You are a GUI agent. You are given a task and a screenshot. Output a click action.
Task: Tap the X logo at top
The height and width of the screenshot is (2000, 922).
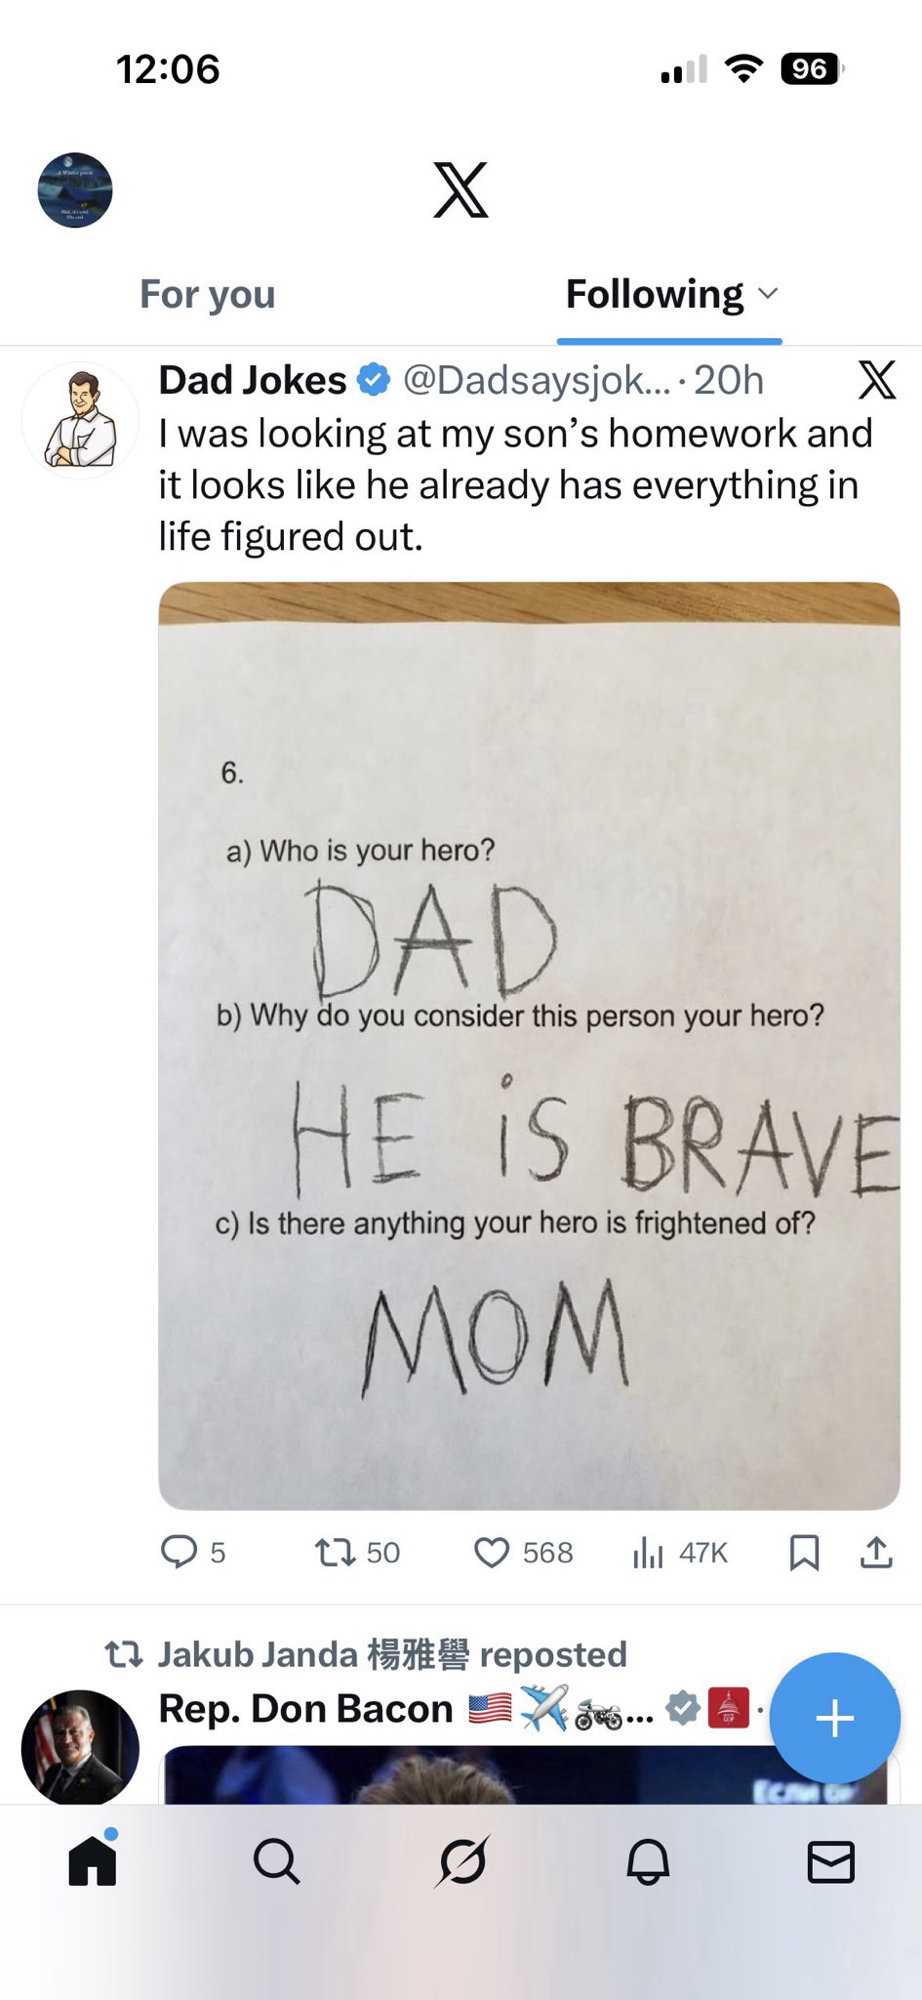461,189
